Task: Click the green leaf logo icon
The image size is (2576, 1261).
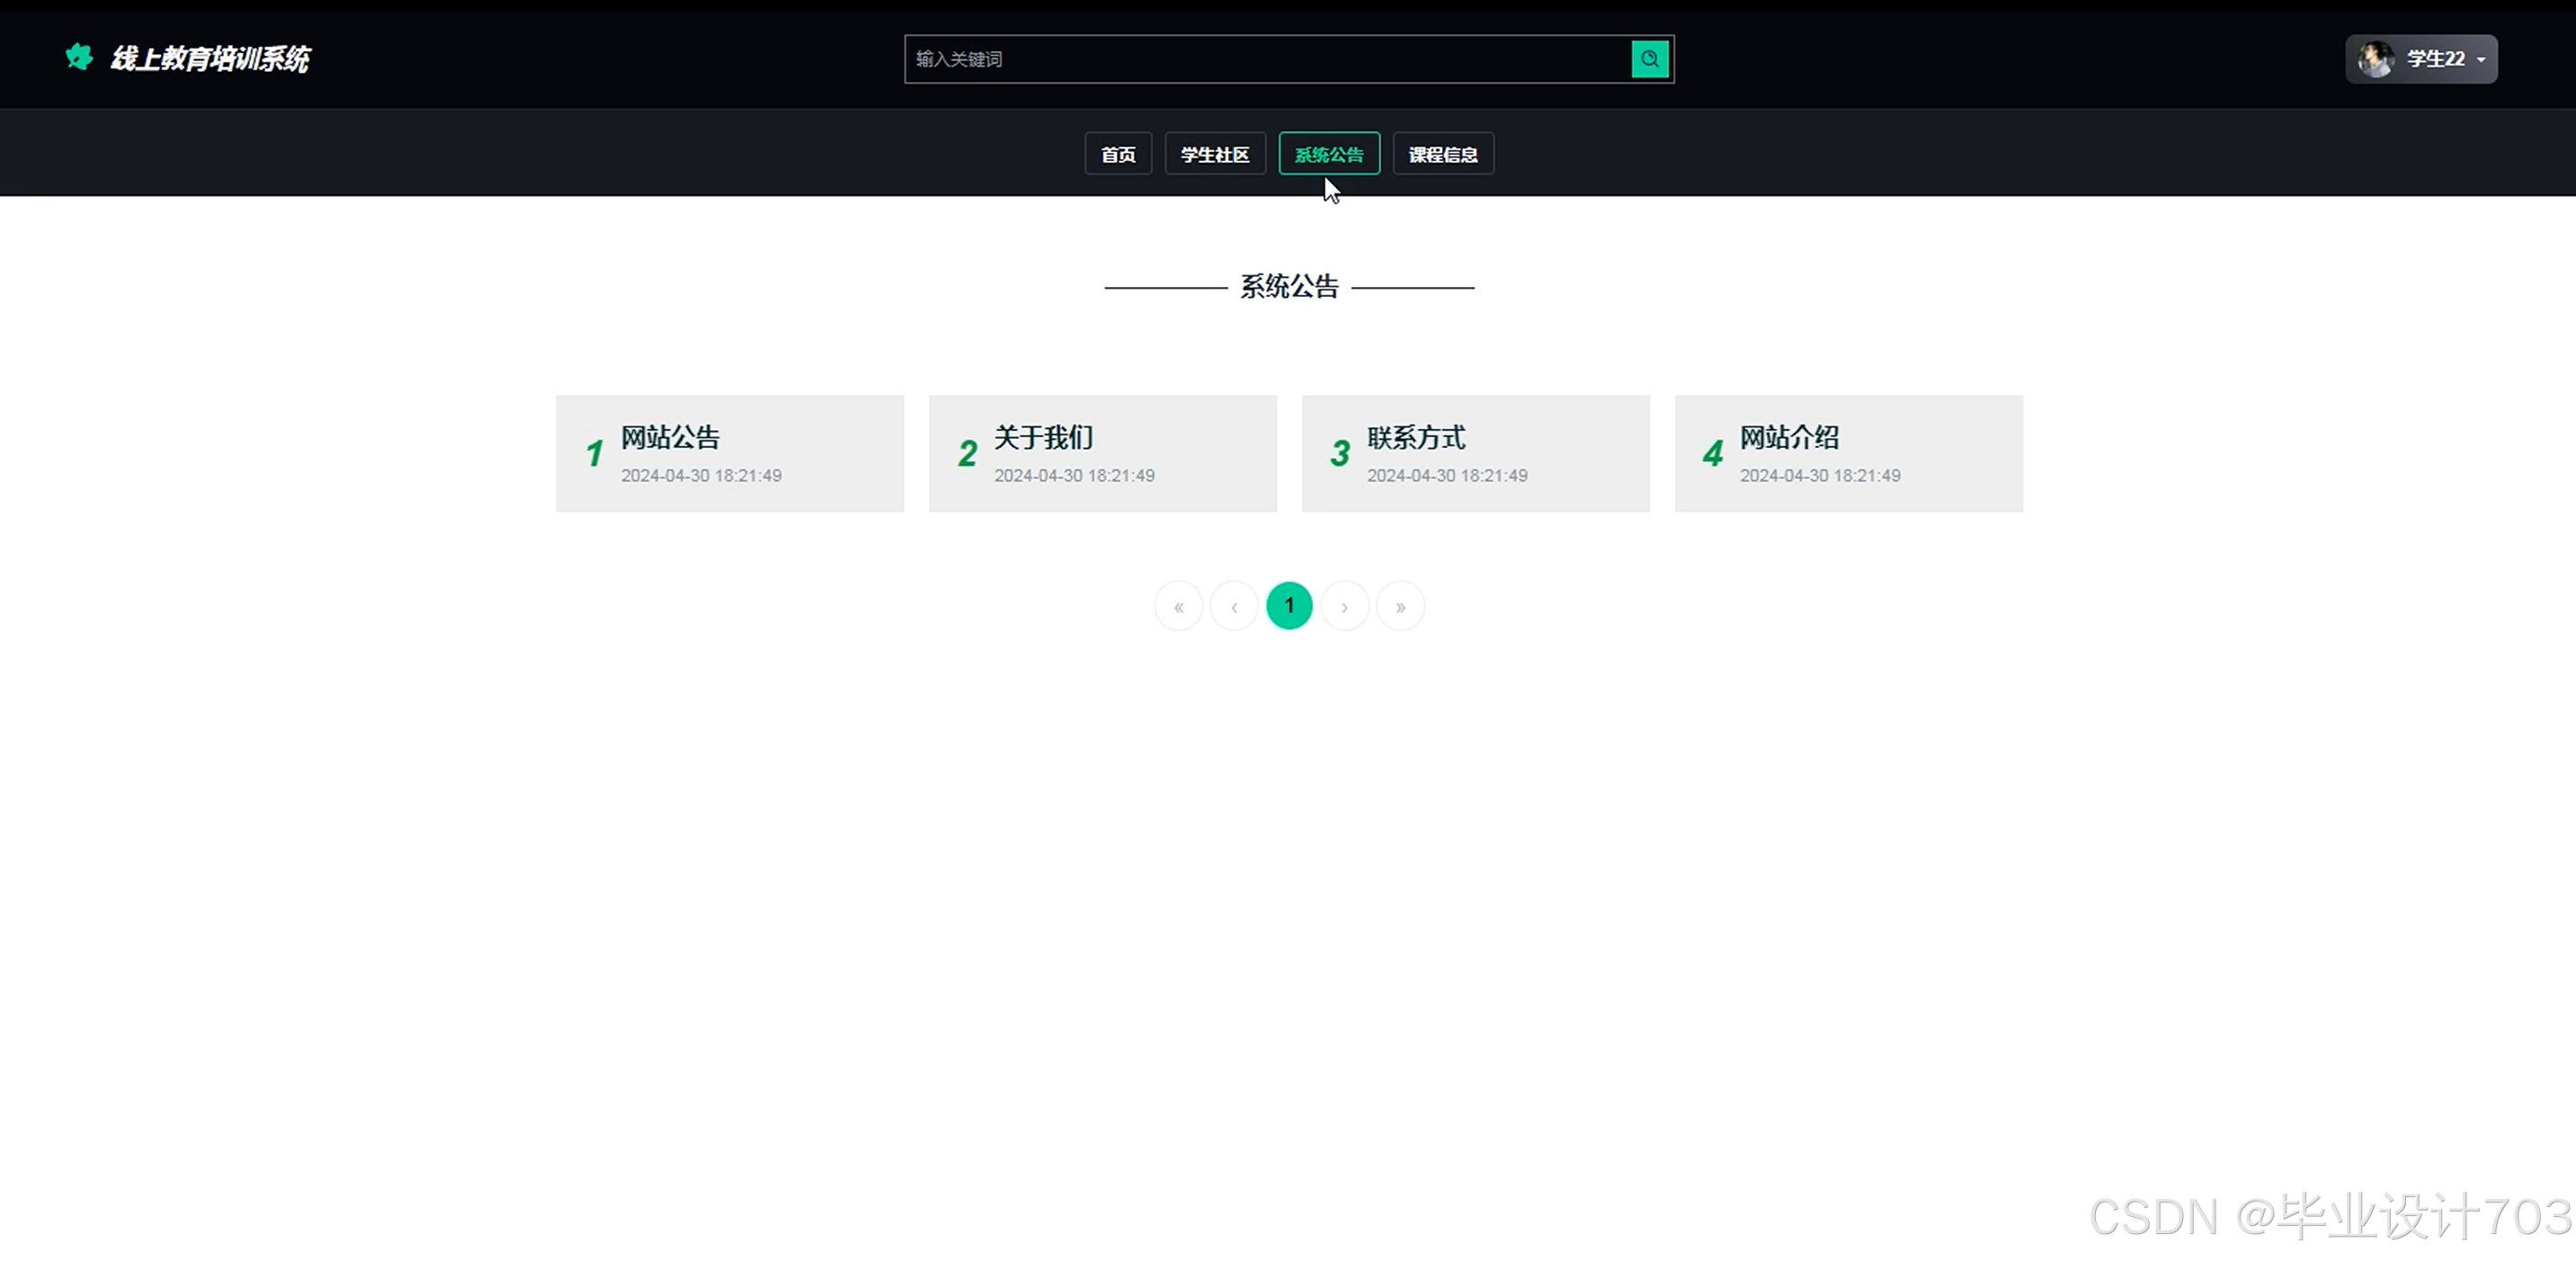Action: click(79, 57)
